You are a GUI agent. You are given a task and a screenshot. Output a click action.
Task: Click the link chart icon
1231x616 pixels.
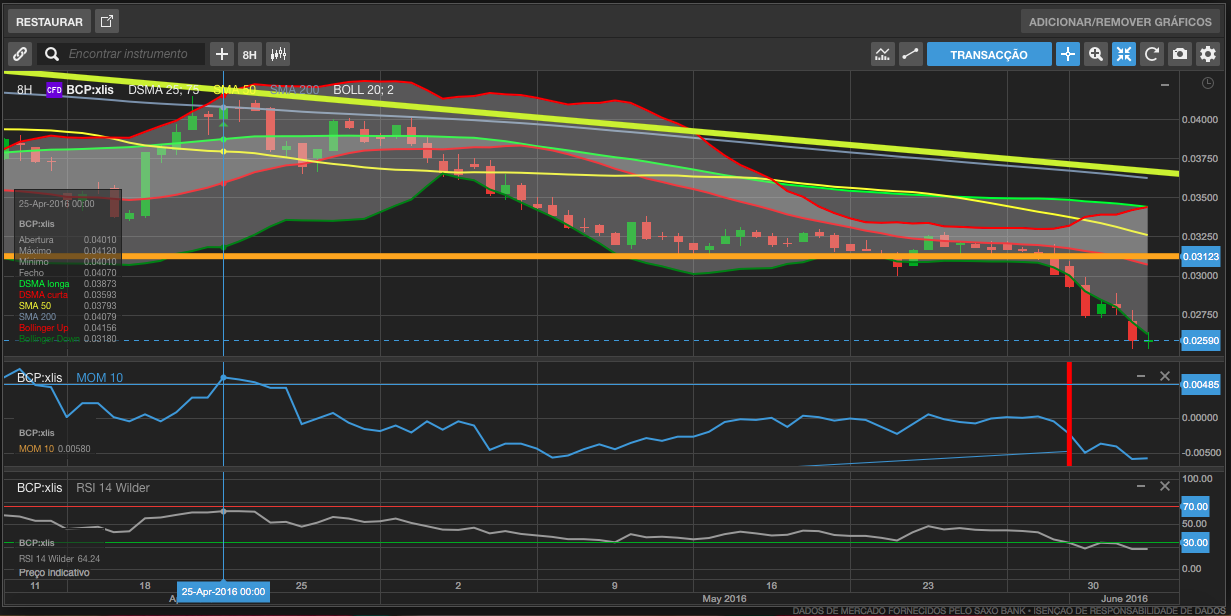(x=20, y=54)
